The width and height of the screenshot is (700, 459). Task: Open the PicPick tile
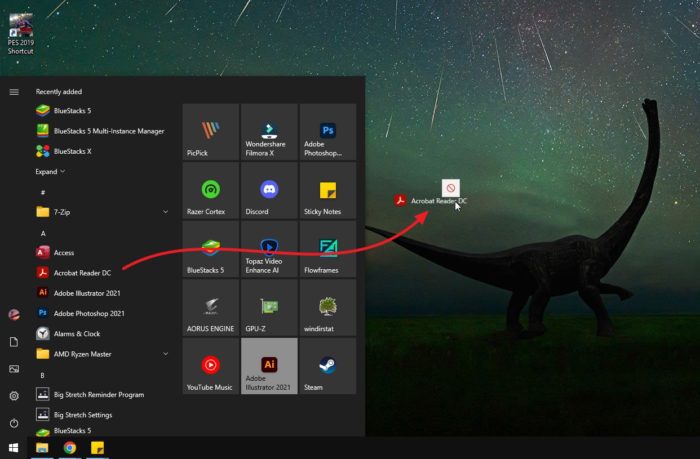pyautogui.click(x=211, y=132)
